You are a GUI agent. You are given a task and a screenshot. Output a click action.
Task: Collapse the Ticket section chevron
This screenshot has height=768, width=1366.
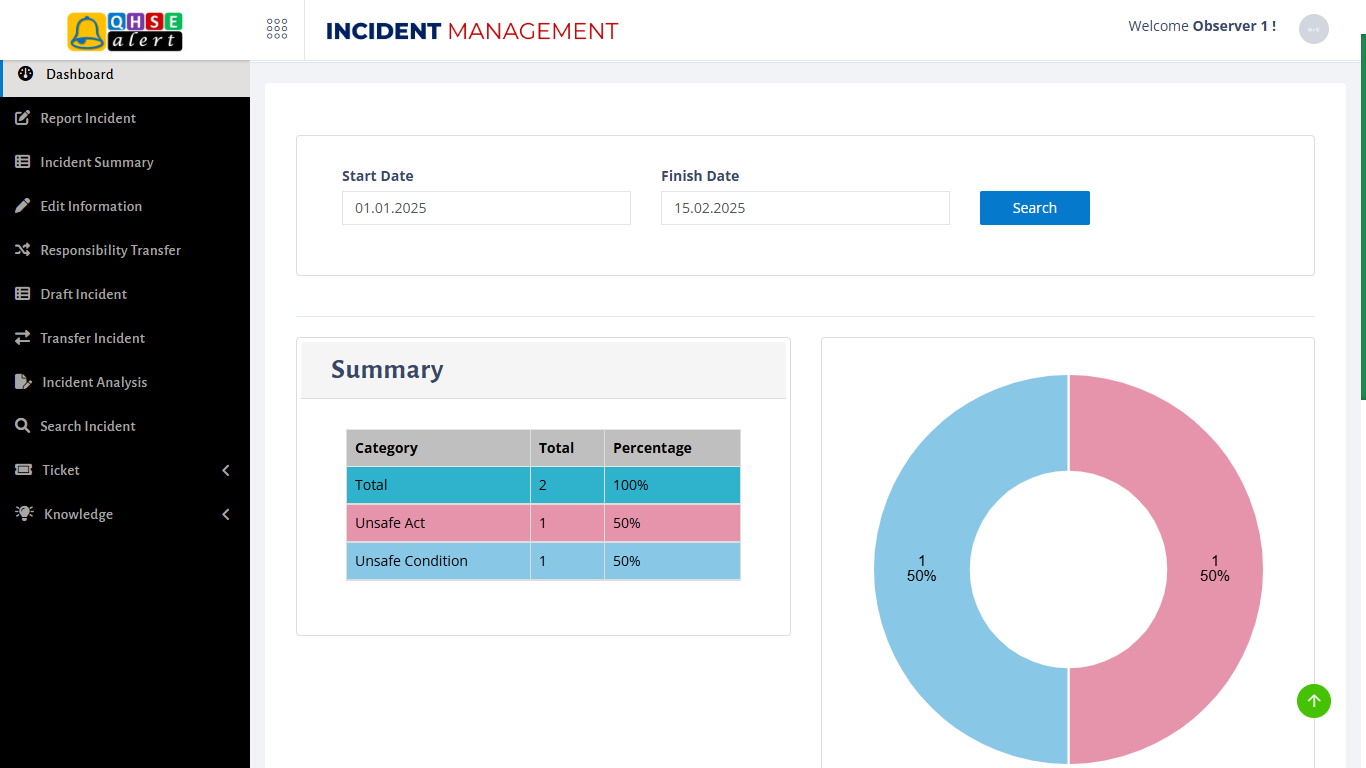pos(225,470)
